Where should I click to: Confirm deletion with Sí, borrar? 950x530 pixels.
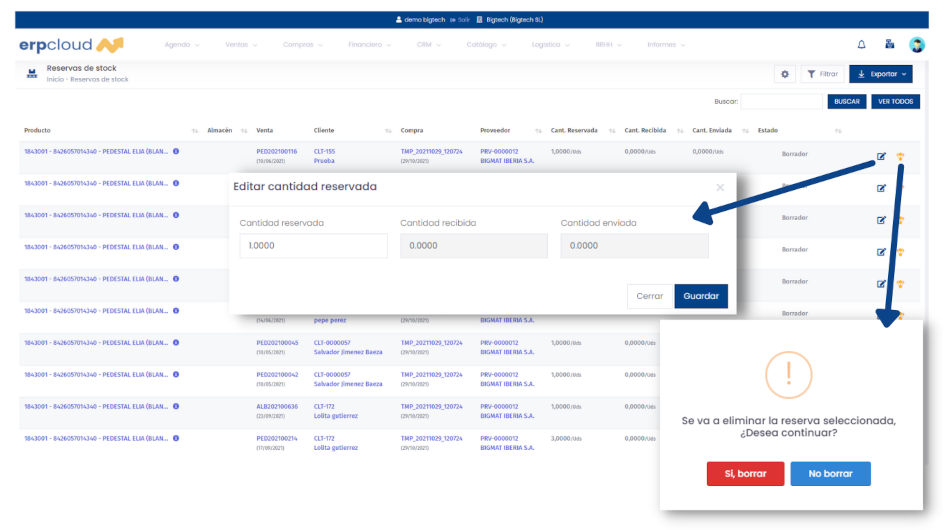point(745,474)
